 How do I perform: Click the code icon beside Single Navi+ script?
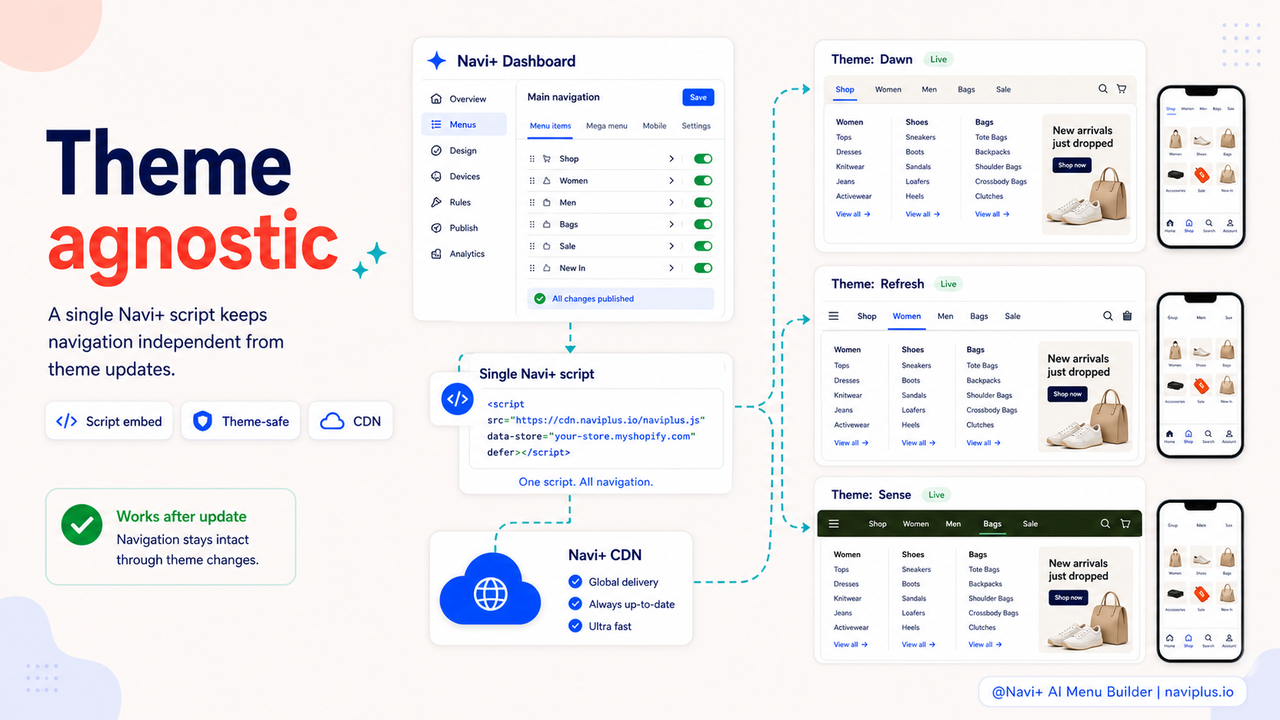click(x=457, y=399)
